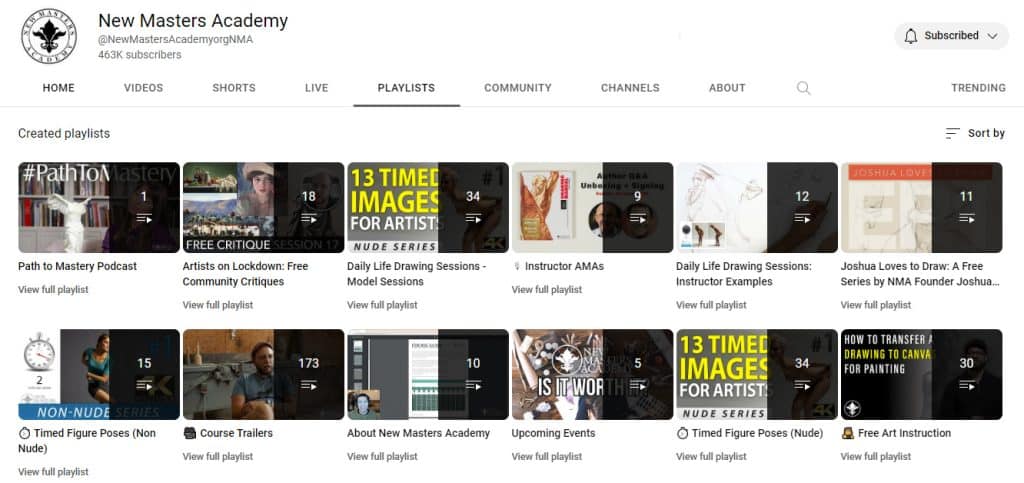This screenshot has width=1024, height=483.
Task: Open the Free Art Instruction playlist thumbnail
Action: coord(921,375)
